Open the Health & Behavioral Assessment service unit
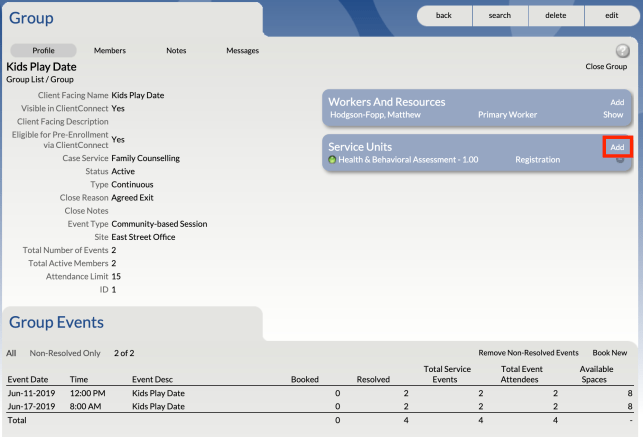 [x=408, y=159]
